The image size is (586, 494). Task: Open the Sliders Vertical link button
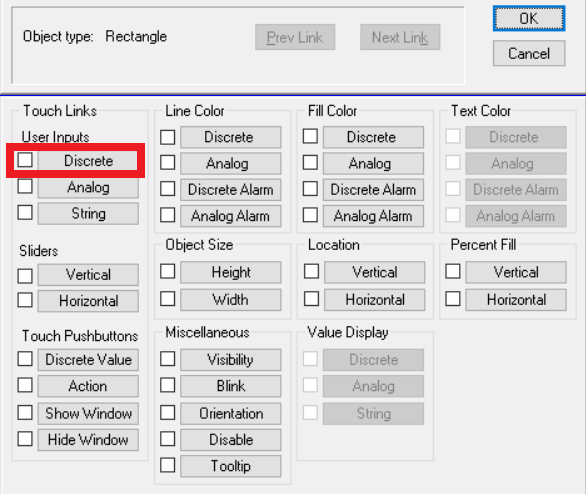(x=88, y=275)
